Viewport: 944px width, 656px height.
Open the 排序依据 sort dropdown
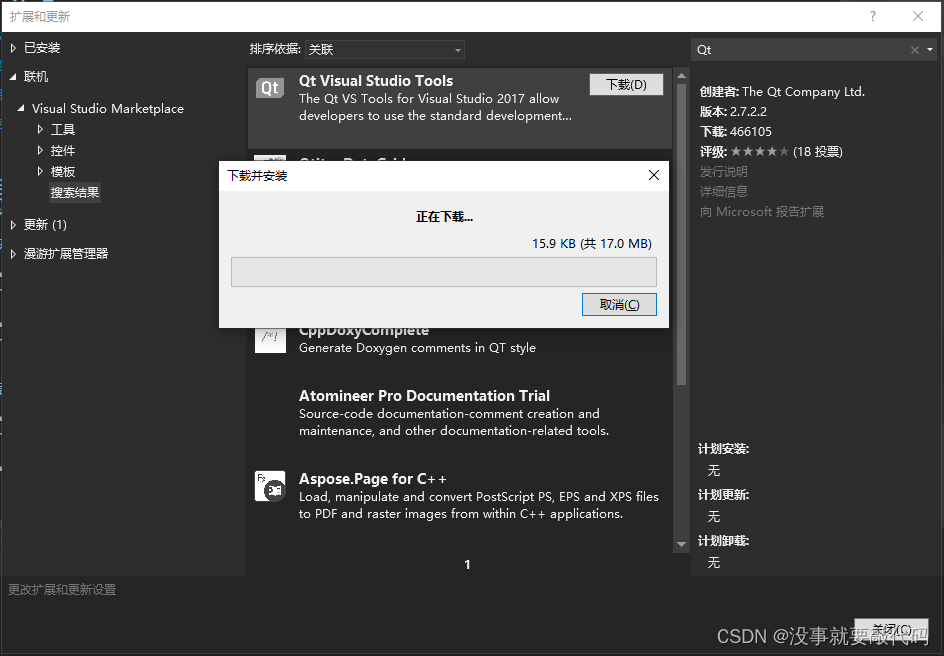coord(385,49)
